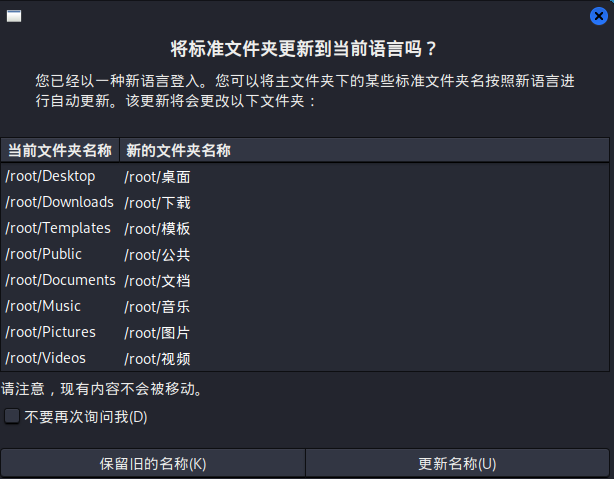
Task: Close the dialog with the X button
Action: (x=599, y=15)
